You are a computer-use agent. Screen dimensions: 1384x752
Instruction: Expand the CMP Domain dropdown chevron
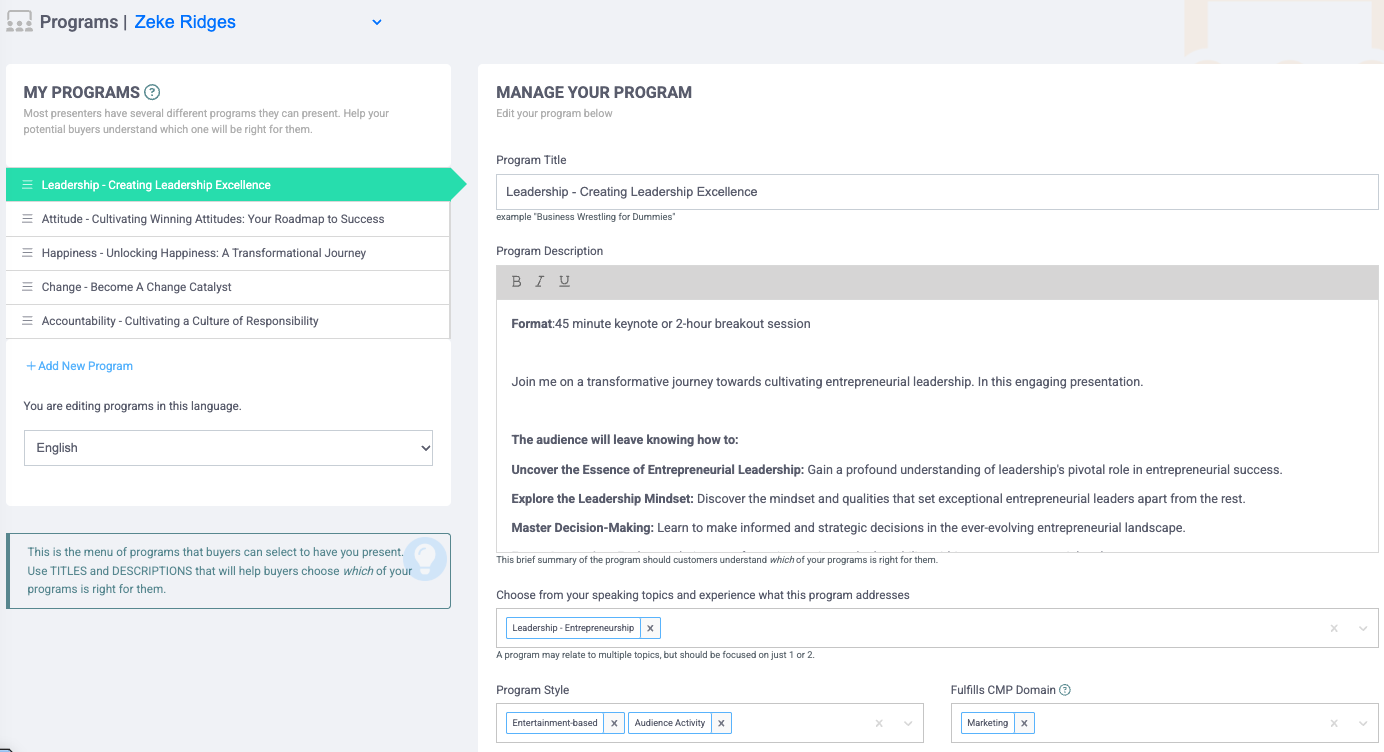1362,723
